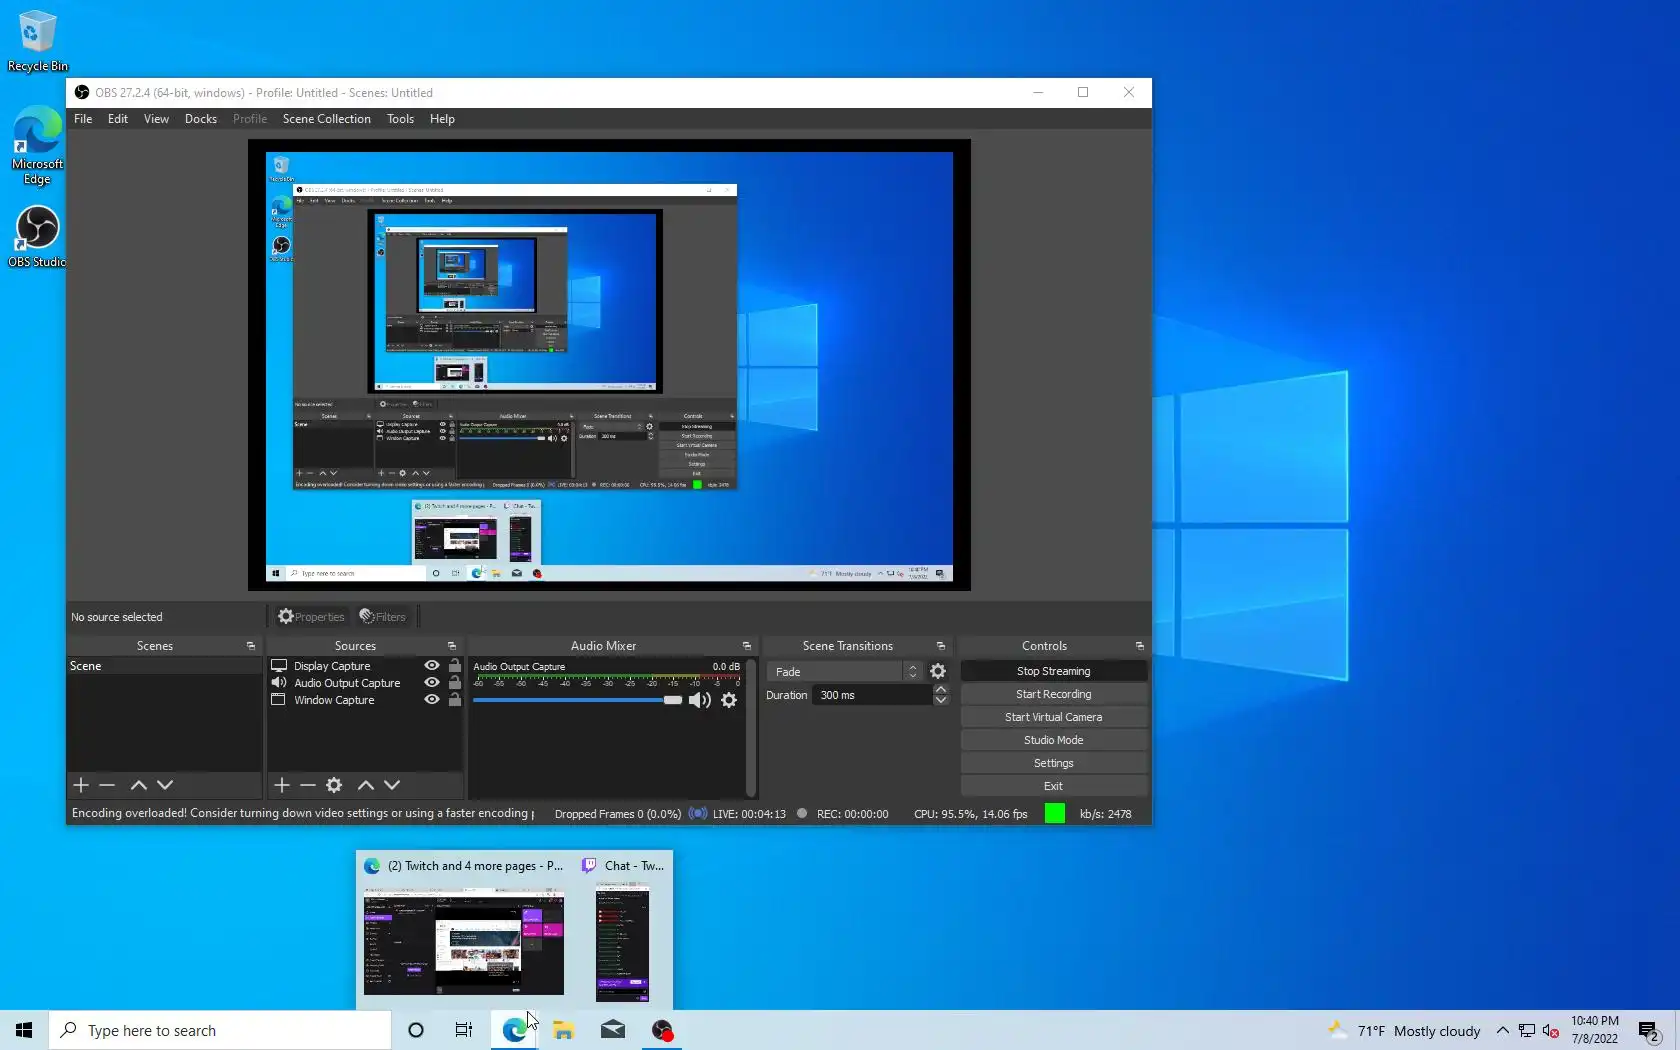The image size is (1680, 1050).
Task: Open File Explorer from the taskbar
Action: (563, 1030)
